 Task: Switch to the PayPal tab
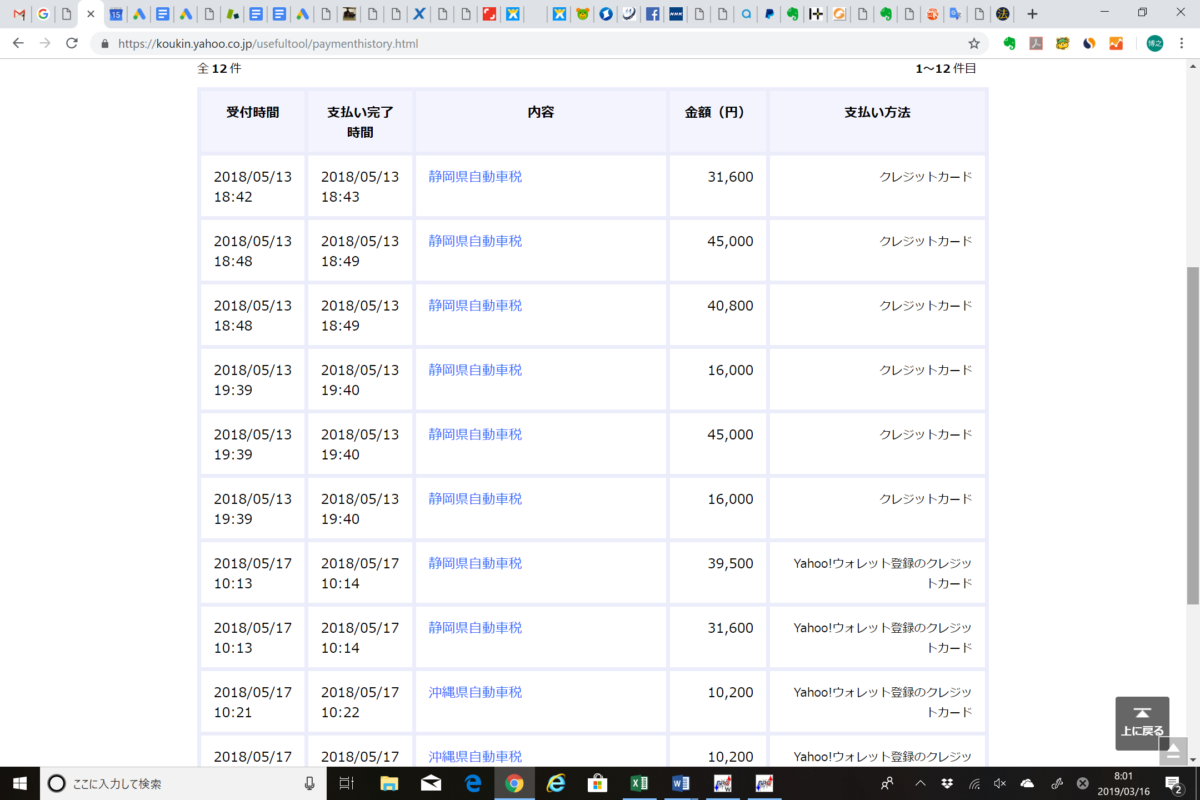[x=769, y=14]
